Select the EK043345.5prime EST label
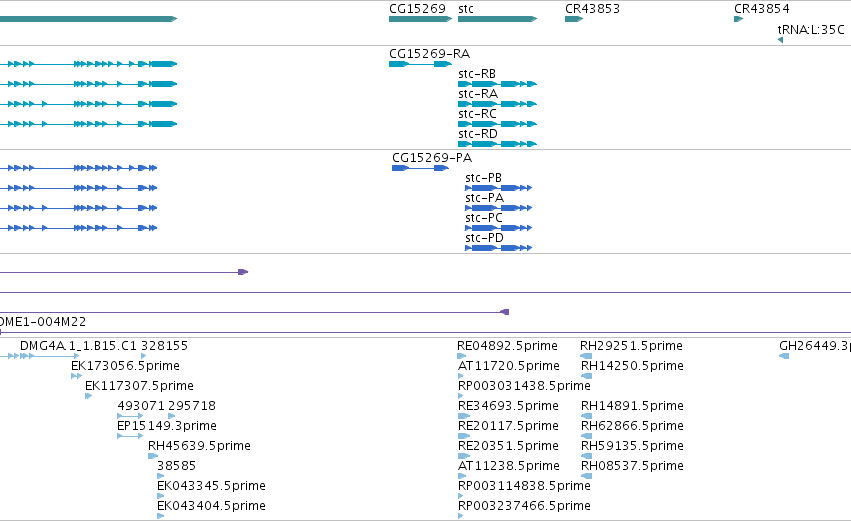The image size is (851, 521). 211,486
